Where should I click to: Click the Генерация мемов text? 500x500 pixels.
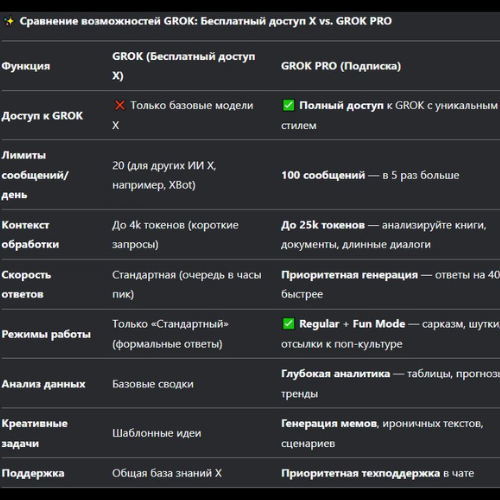(329, 423)
